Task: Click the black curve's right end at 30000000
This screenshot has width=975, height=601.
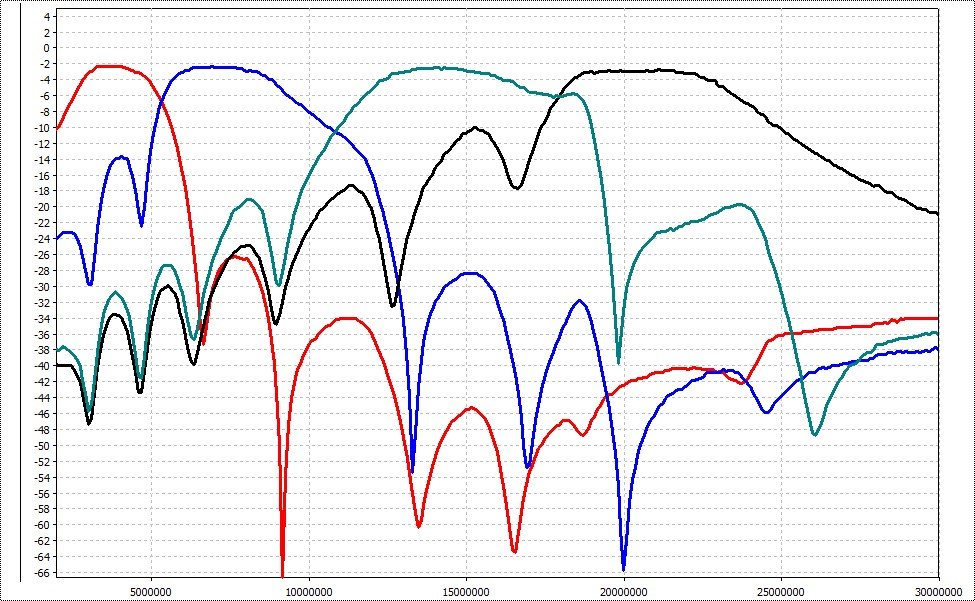Action: pyautogui.click(x=936, y=213)
